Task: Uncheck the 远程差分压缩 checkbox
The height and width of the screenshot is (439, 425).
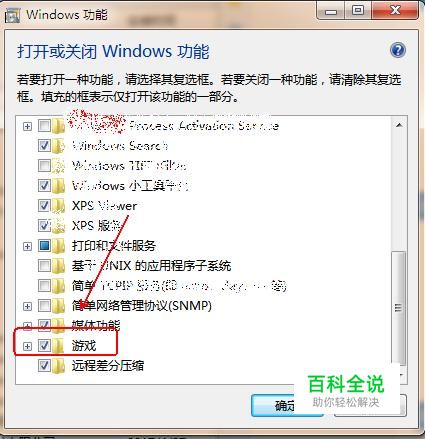Action: [44, 366]
